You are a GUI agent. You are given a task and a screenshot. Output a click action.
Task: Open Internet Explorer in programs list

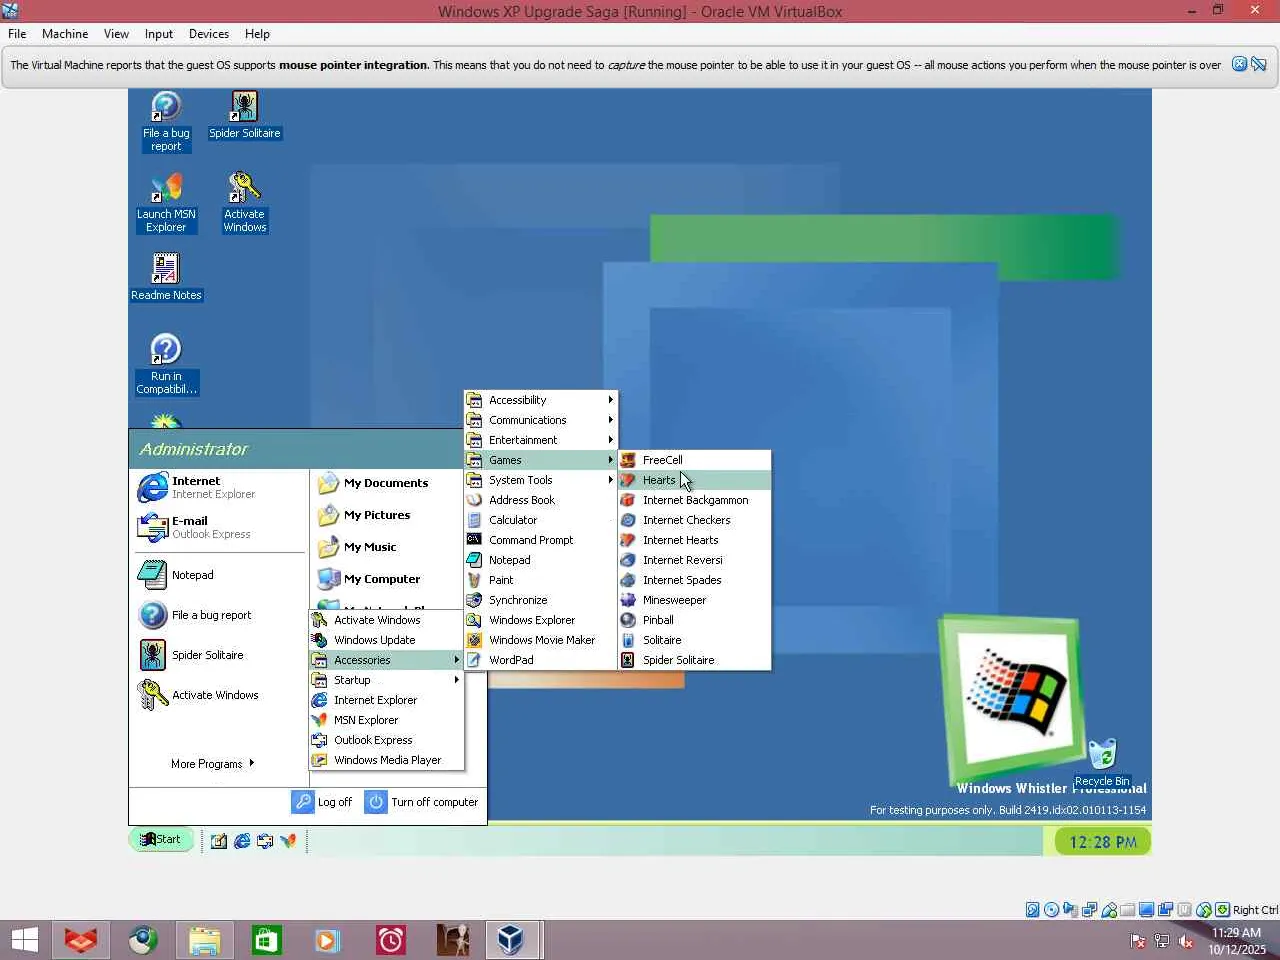coord(386,700)
